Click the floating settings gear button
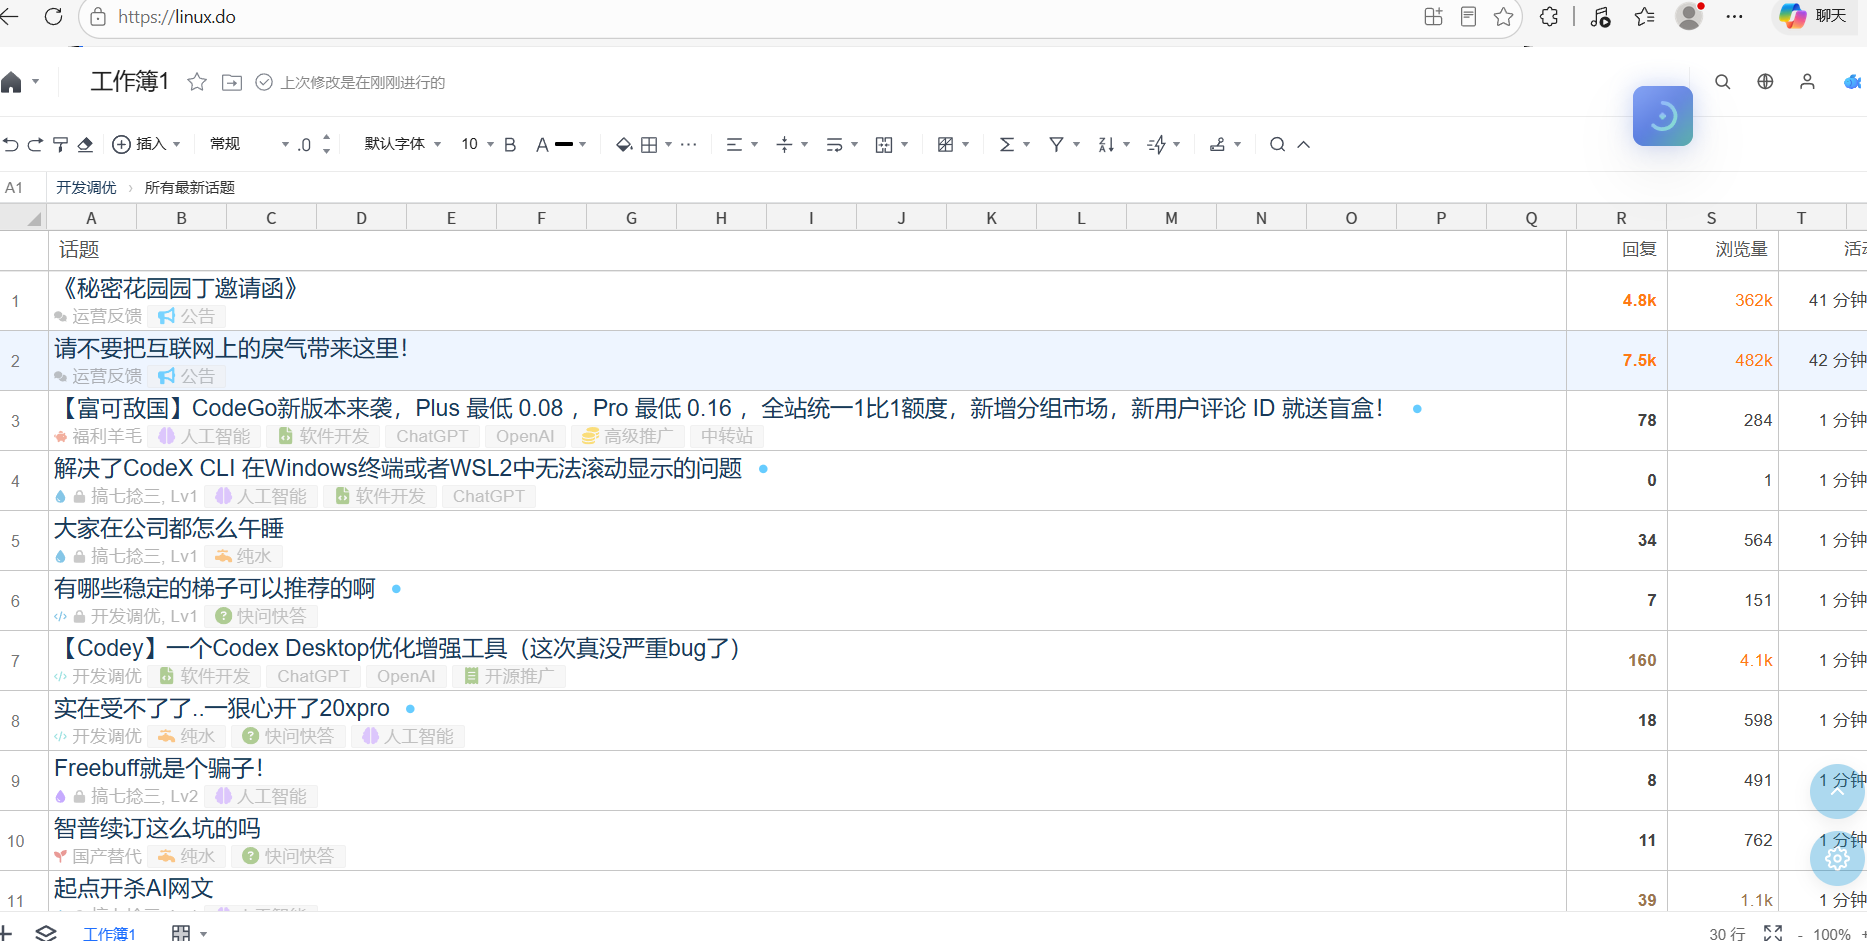 click(x=1838, y=858)
